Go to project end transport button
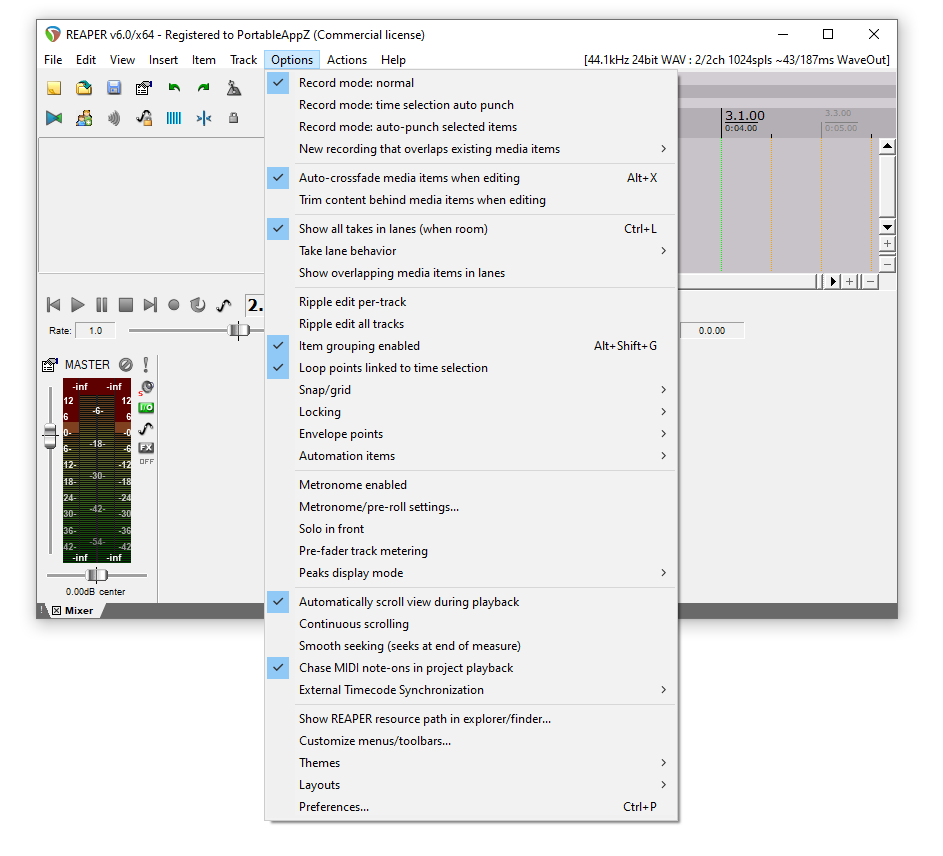 point(150,305)
